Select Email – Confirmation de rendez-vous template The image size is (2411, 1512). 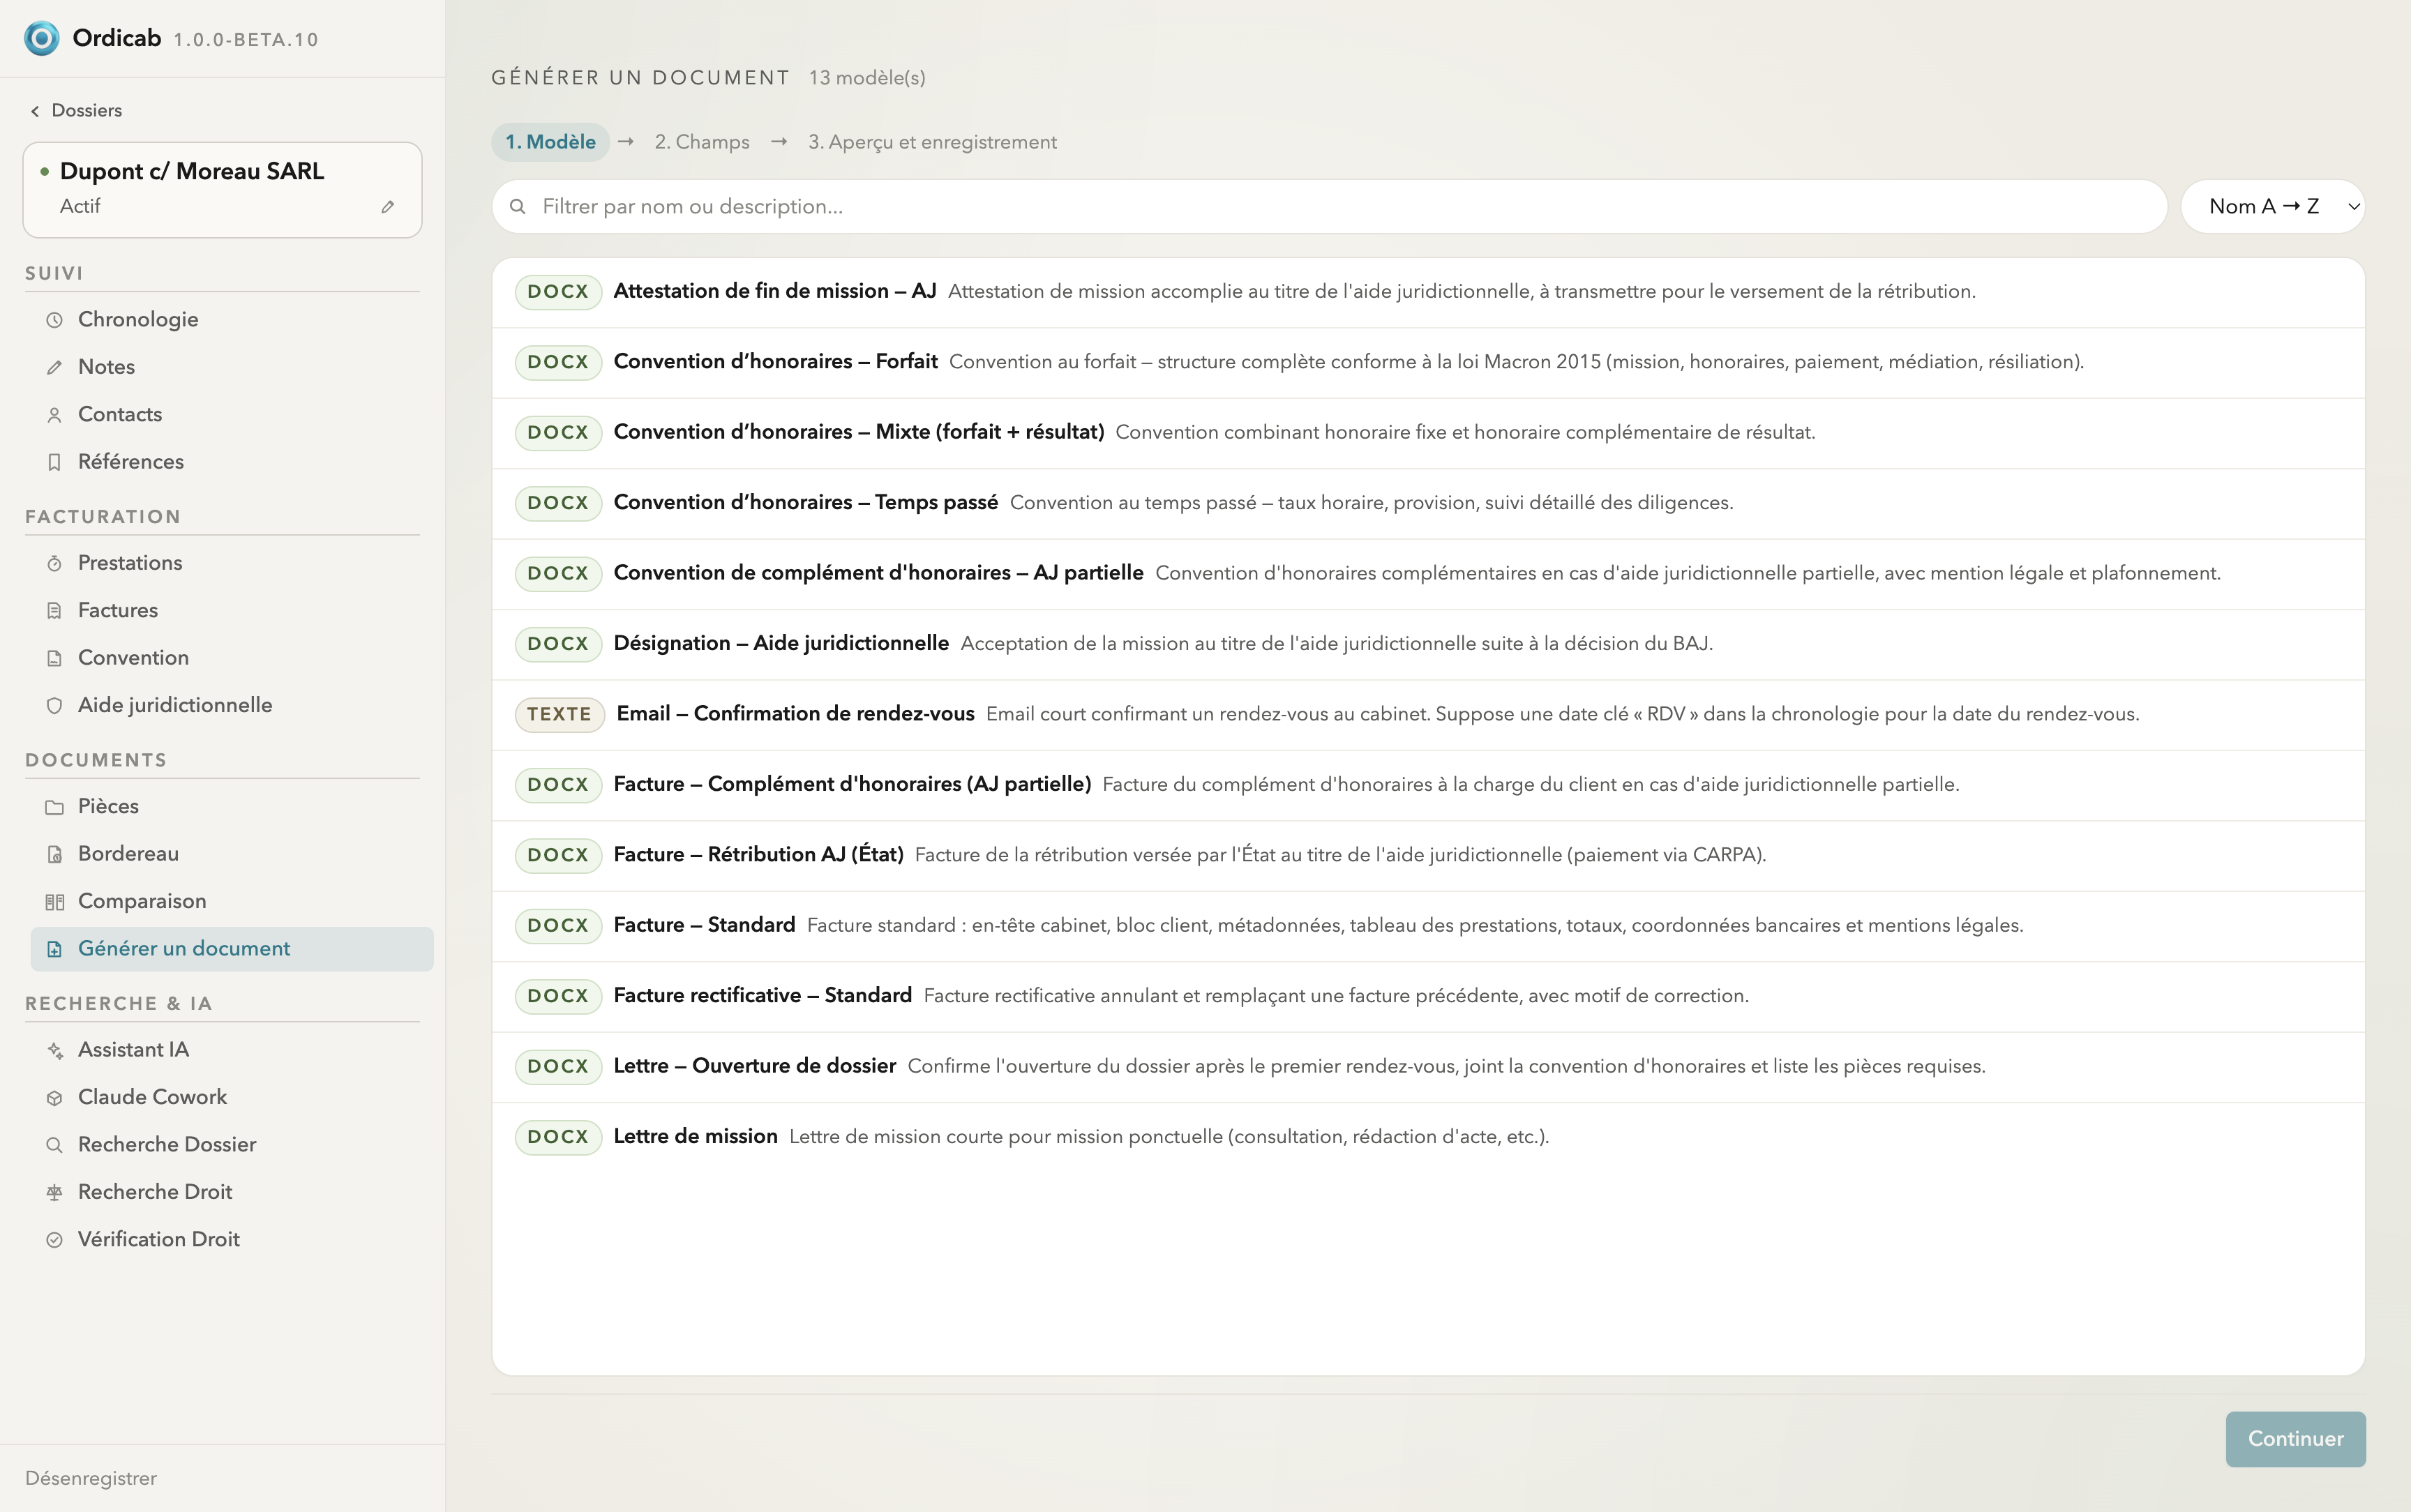(x=1428, y=715)
